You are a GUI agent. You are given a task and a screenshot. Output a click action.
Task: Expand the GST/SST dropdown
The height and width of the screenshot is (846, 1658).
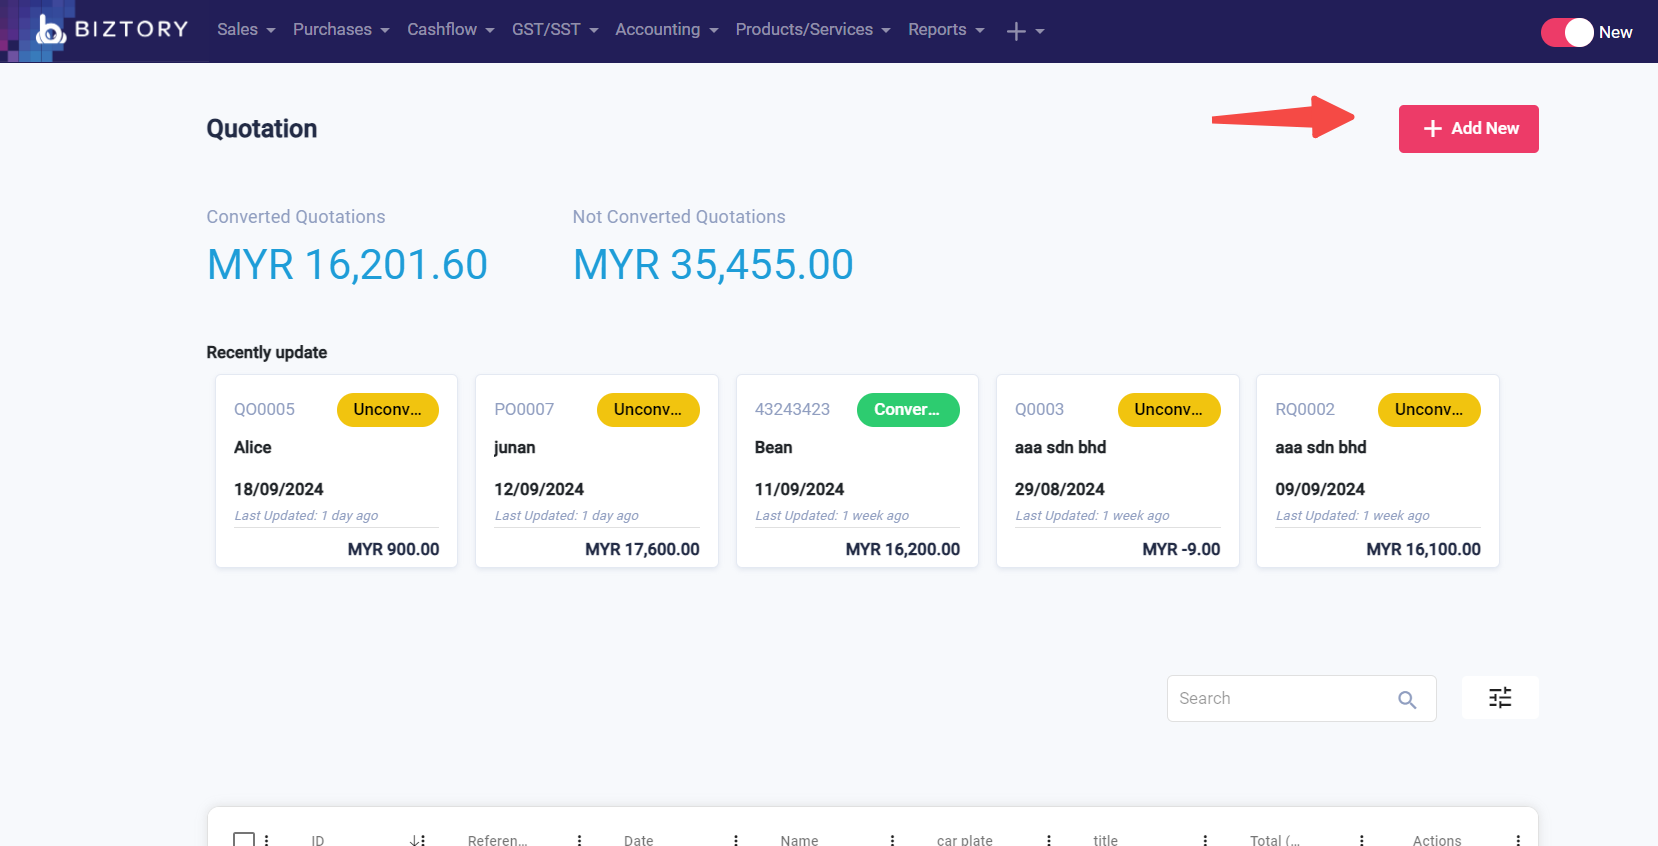pyautogui.click(x=555, y=30)
